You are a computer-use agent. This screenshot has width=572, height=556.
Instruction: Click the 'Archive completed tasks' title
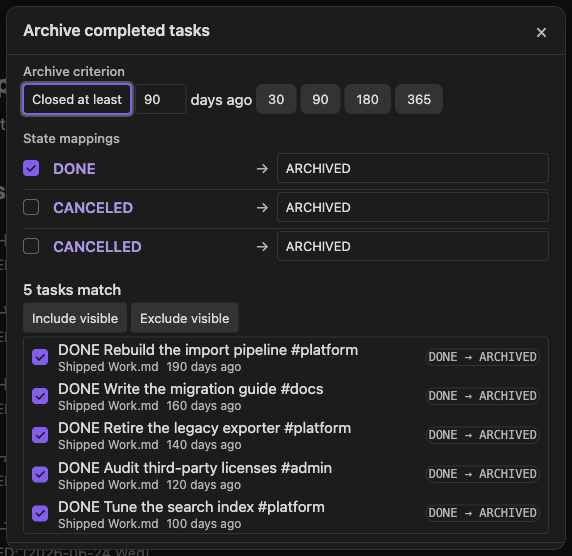(117, 30)
